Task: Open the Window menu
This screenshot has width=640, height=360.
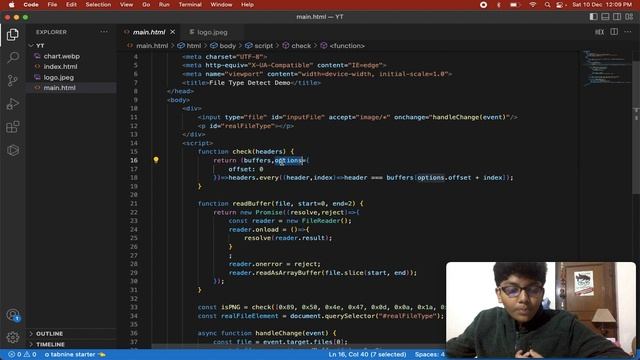Action: coord(221,4)
